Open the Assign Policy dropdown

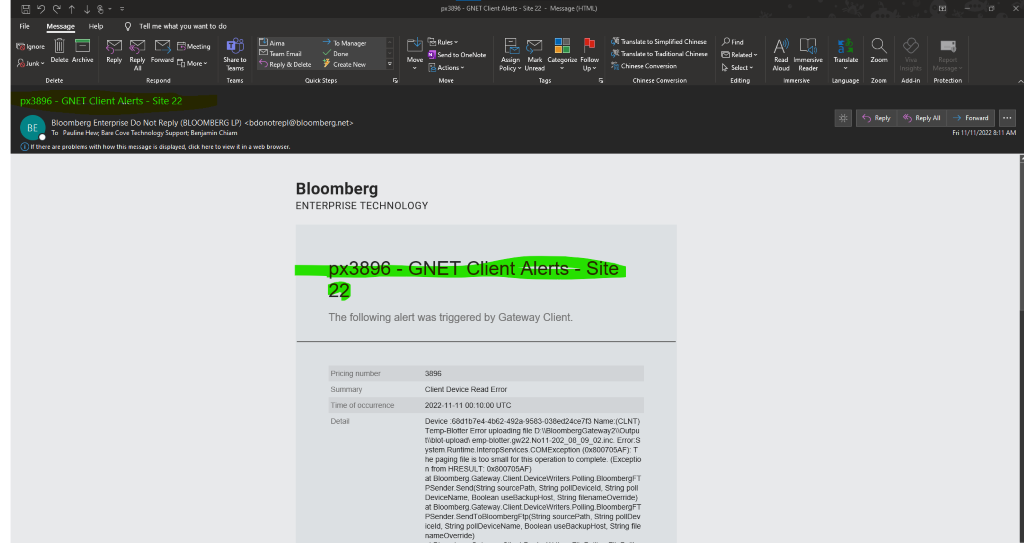(510, 54)
